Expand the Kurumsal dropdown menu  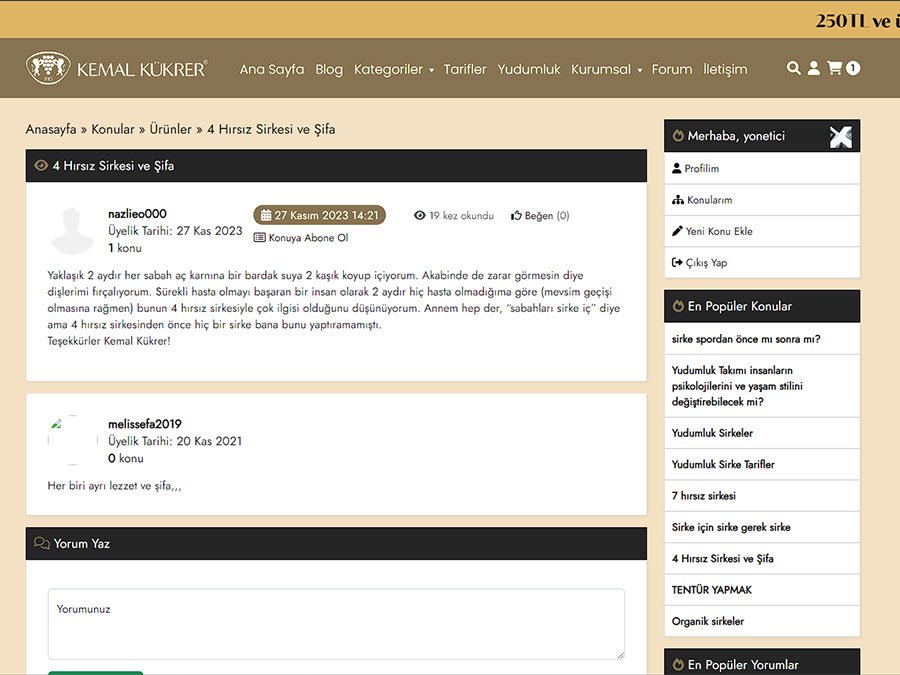(606, 69)
